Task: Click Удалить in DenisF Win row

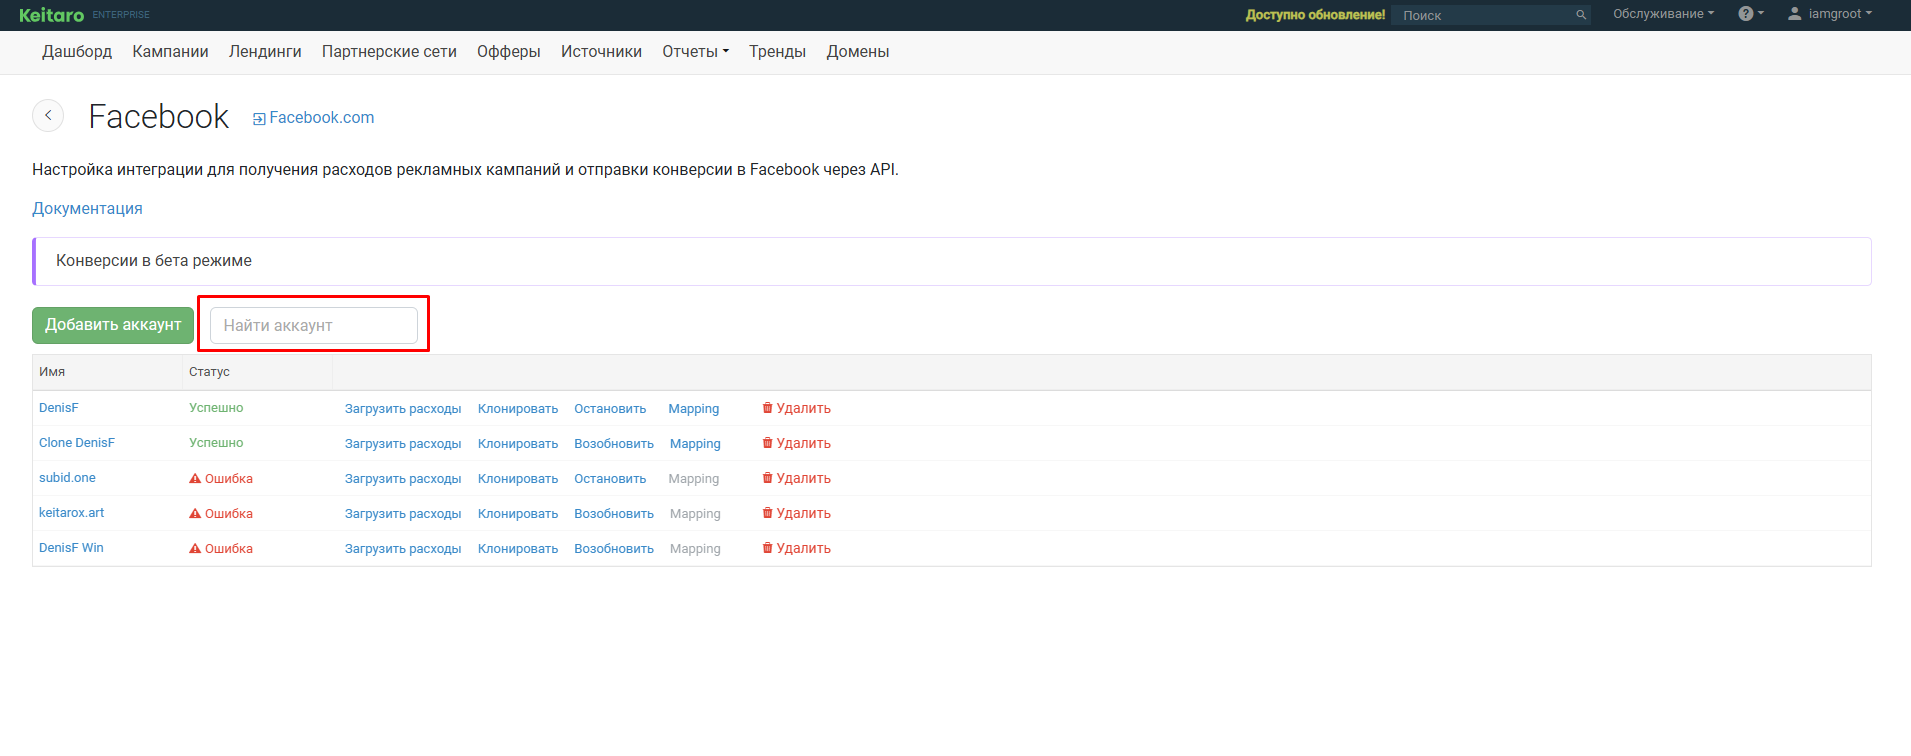Action: pyautogui.click(x=796, y=549)
